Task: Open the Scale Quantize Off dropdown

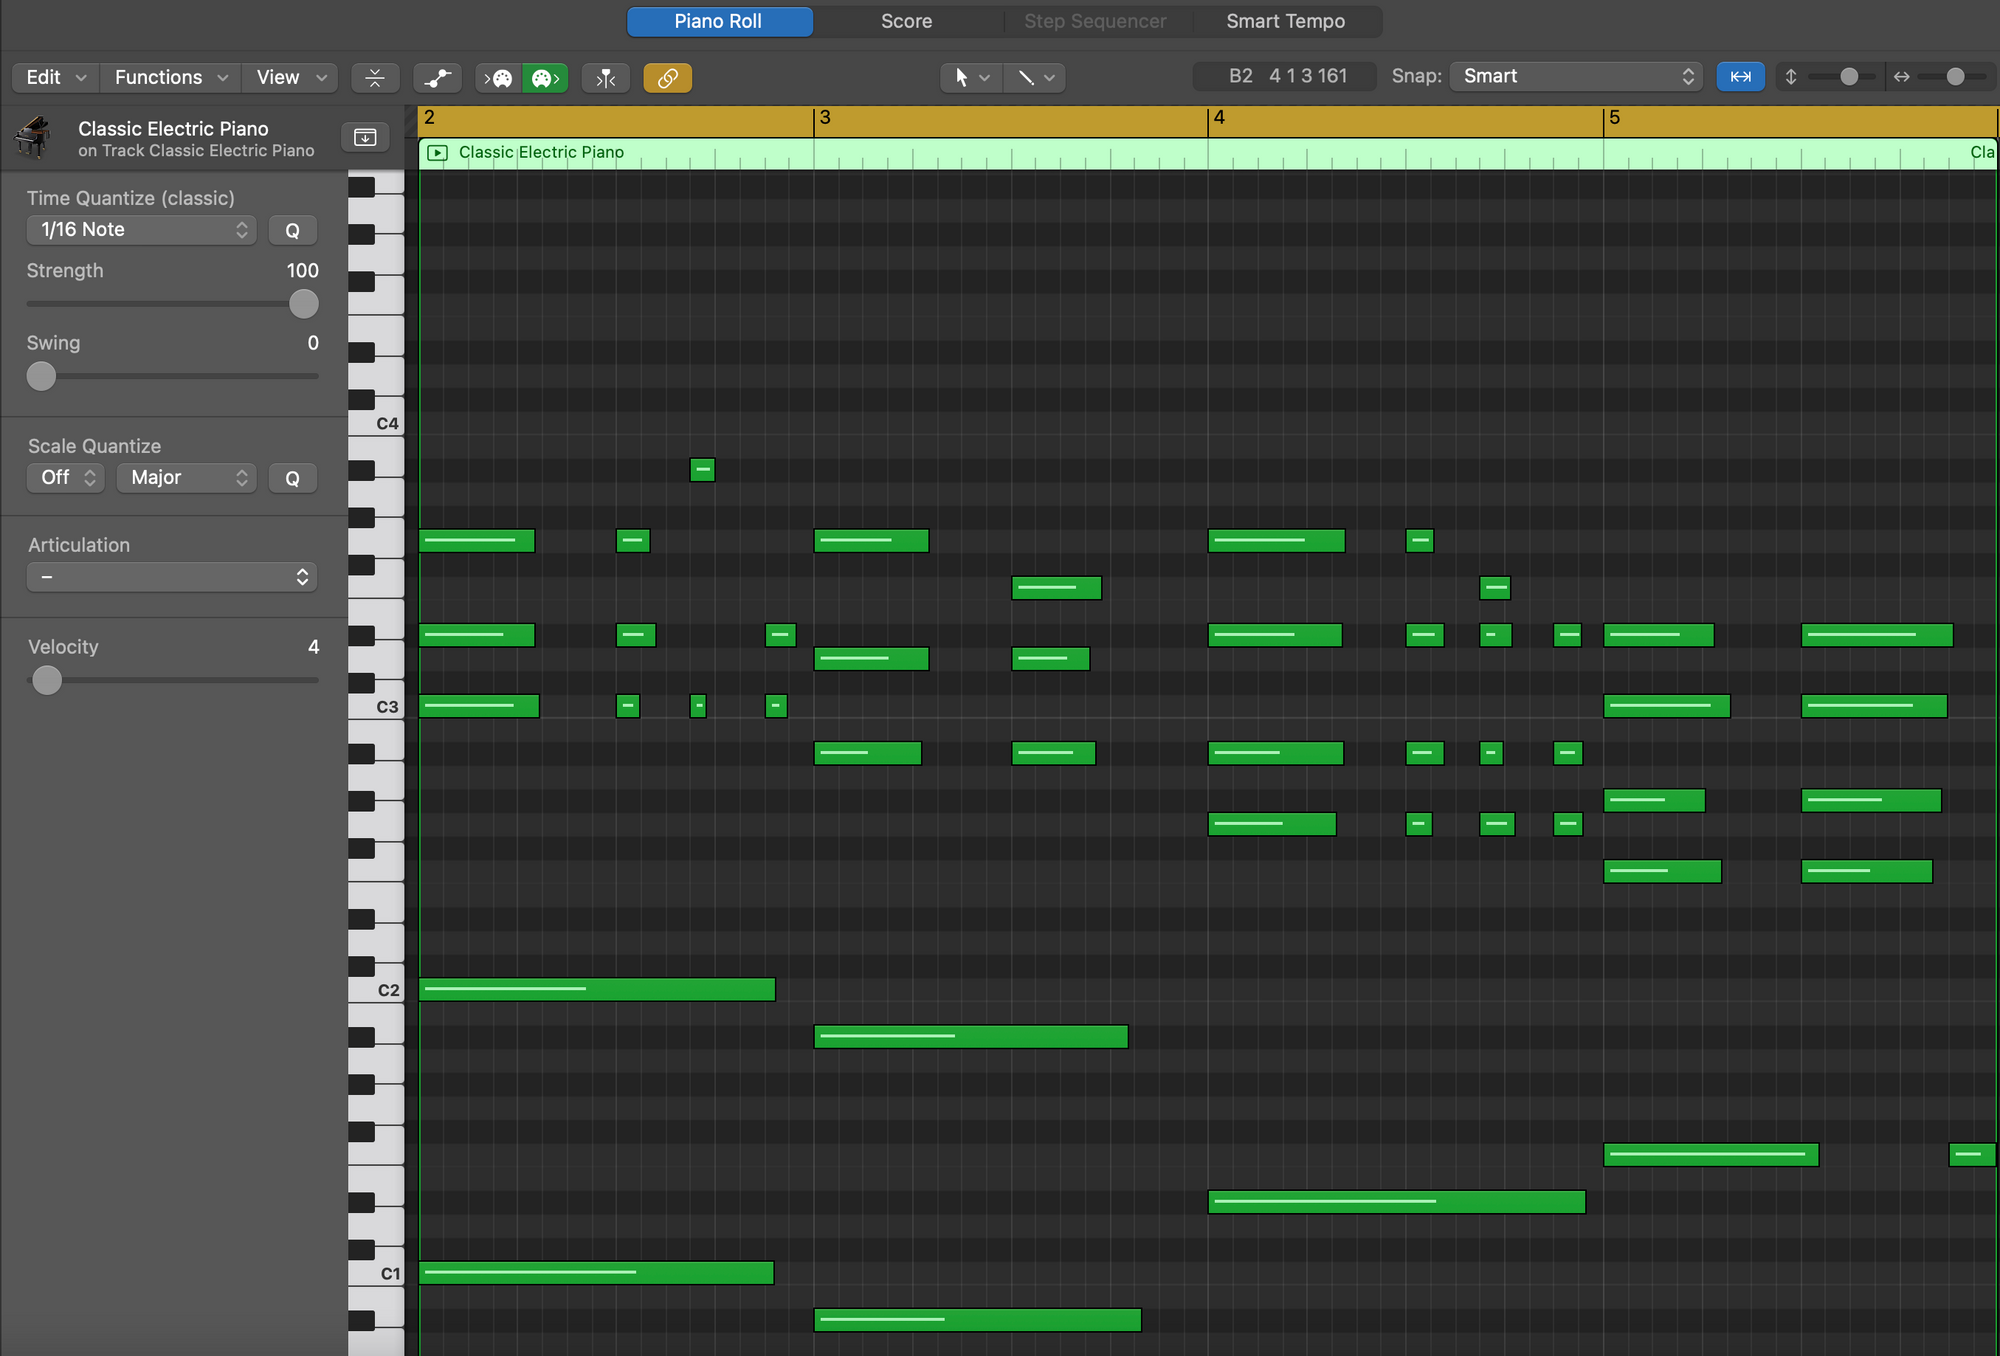Action: point(65,478)
